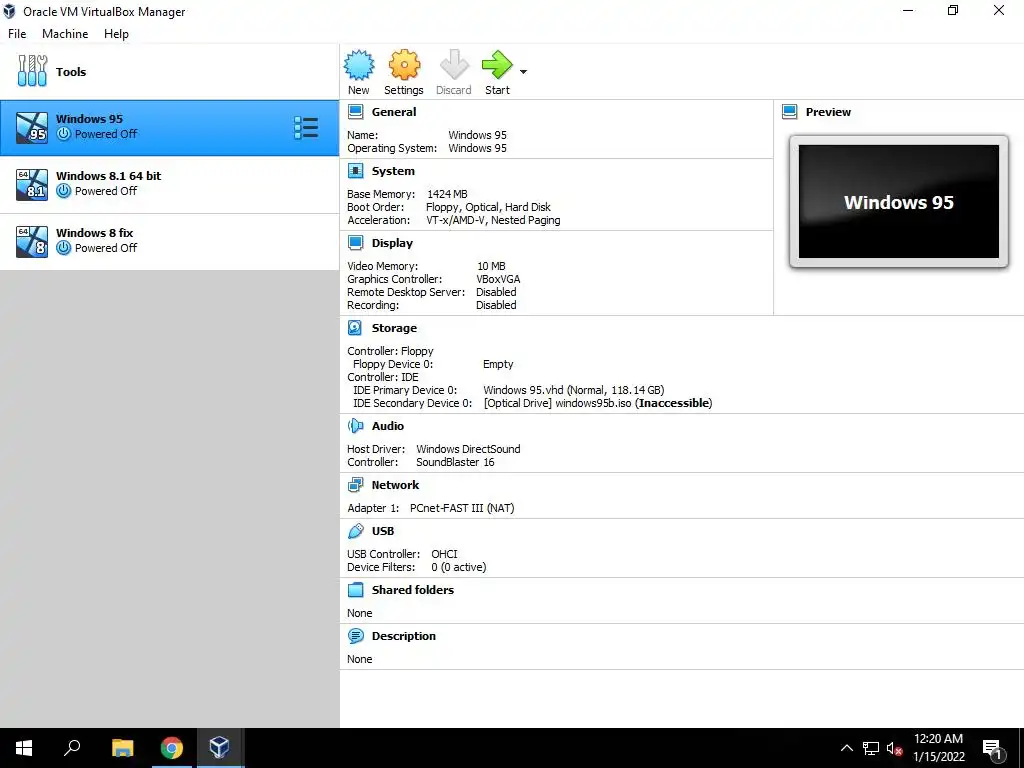
Task: Click the System section chip icon
Action: [356, 171]
